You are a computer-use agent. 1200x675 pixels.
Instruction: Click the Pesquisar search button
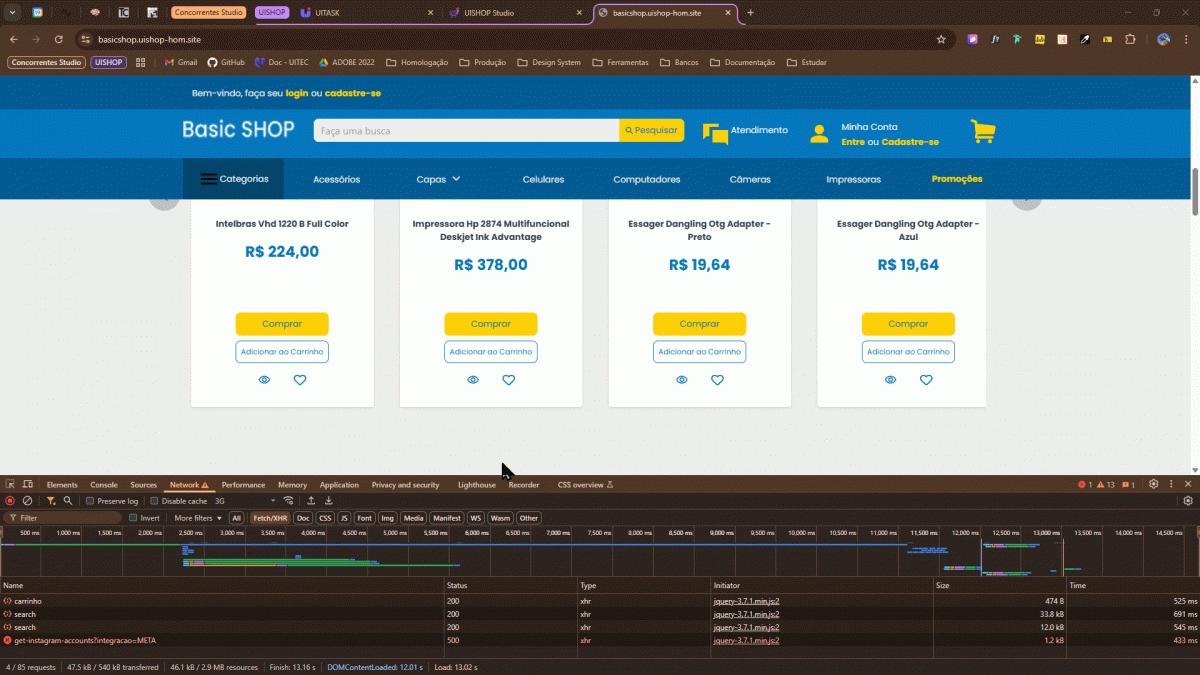coord(651,131)
